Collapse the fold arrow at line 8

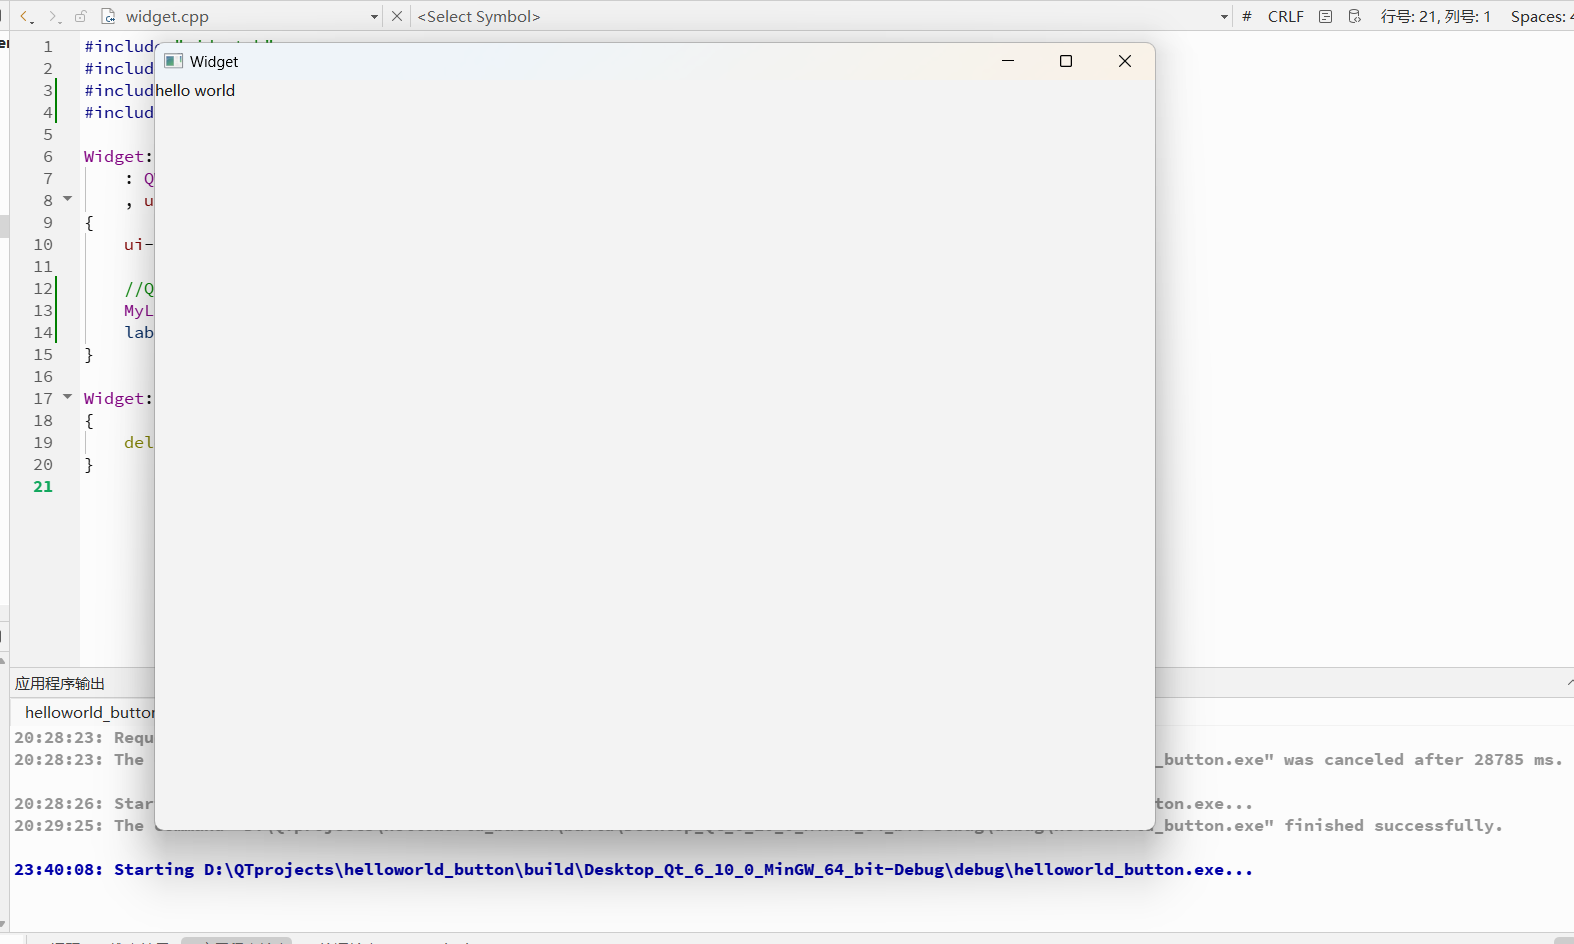pyautogui.click(x=68, y=199)
